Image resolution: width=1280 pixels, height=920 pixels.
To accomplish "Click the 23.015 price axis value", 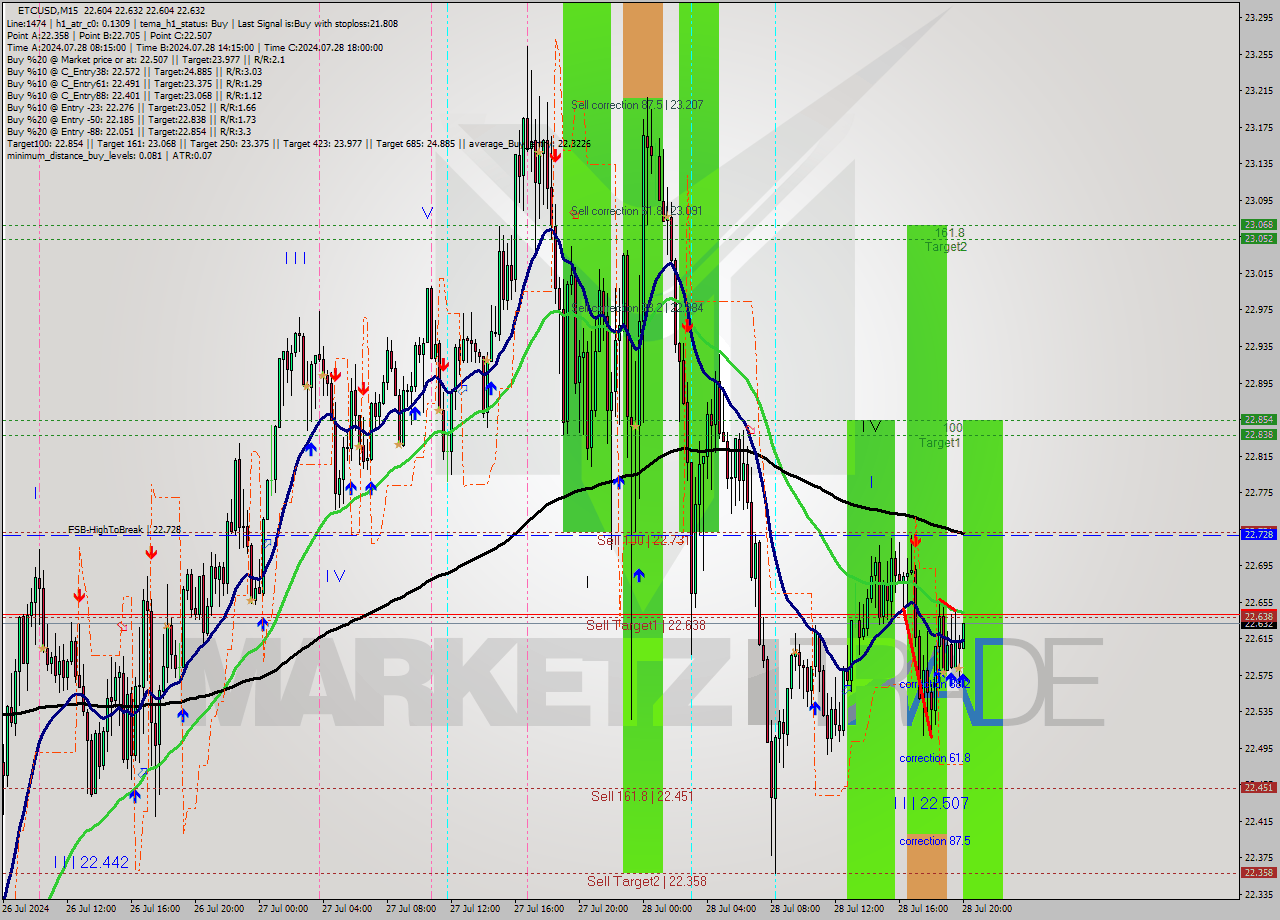I will click(1258, 273).
